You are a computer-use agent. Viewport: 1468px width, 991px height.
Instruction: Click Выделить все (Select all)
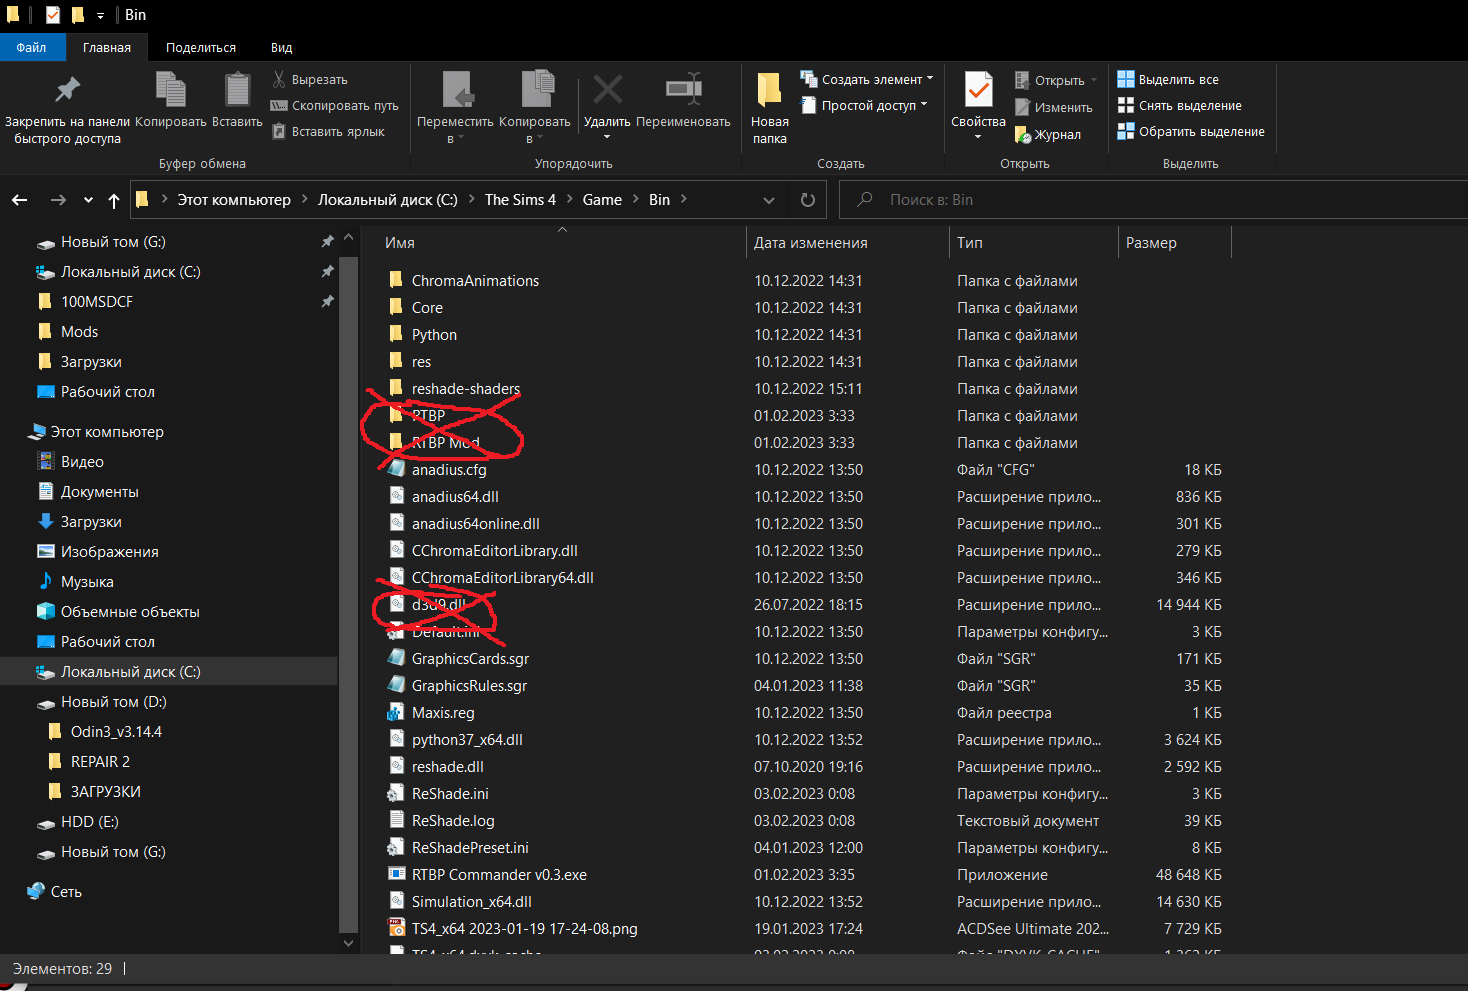[1168, 79]
